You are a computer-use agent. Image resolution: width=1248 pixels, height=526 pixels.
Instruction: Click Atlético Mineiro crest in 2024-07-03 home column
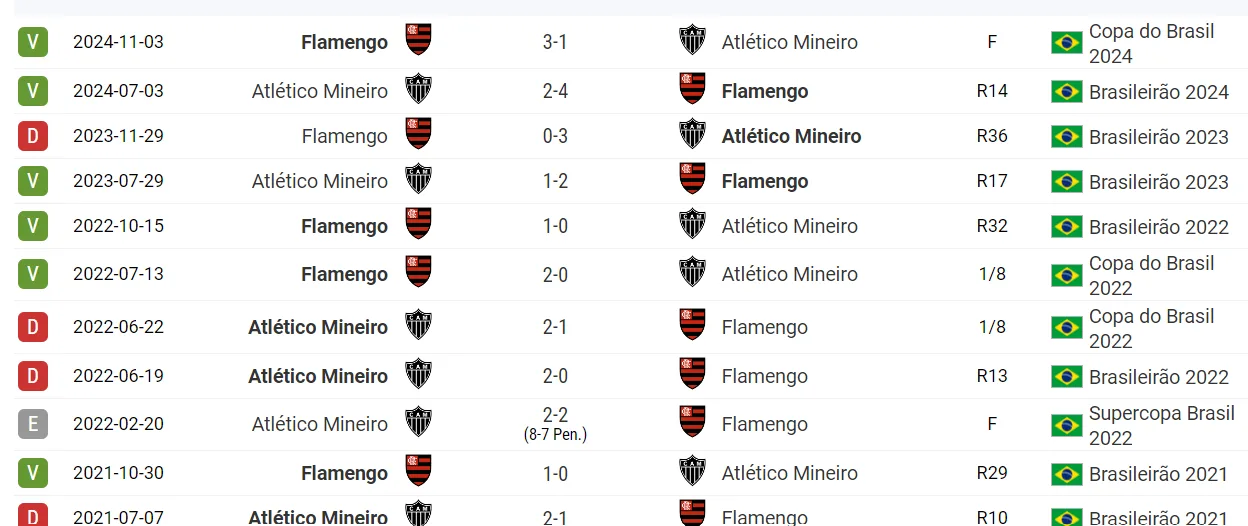click(418, 89)
